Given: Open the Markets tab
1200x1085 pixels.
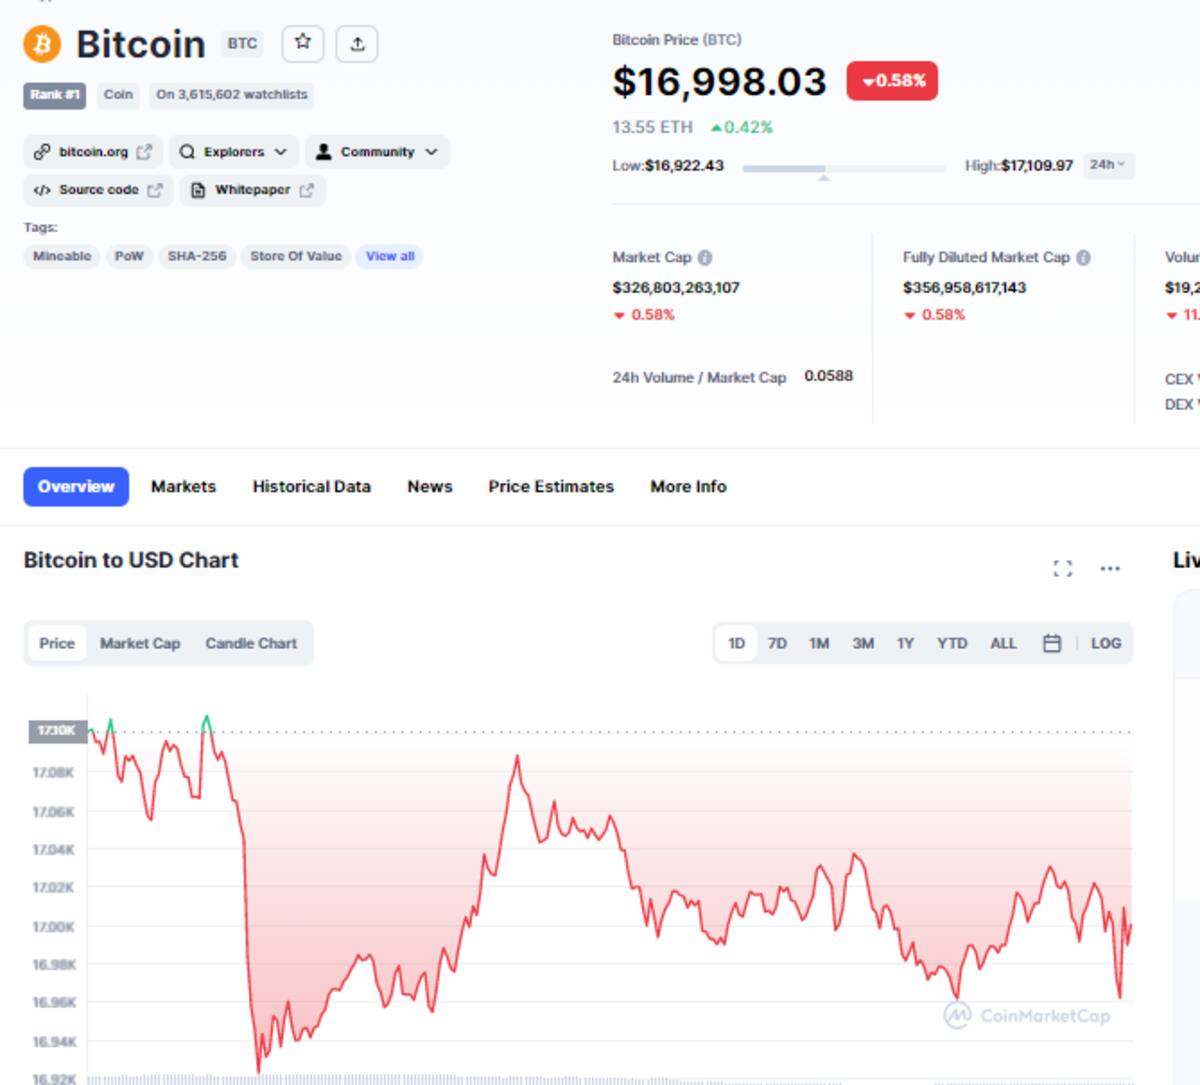Looking at the screenshot, I should [x=183, y=486].
